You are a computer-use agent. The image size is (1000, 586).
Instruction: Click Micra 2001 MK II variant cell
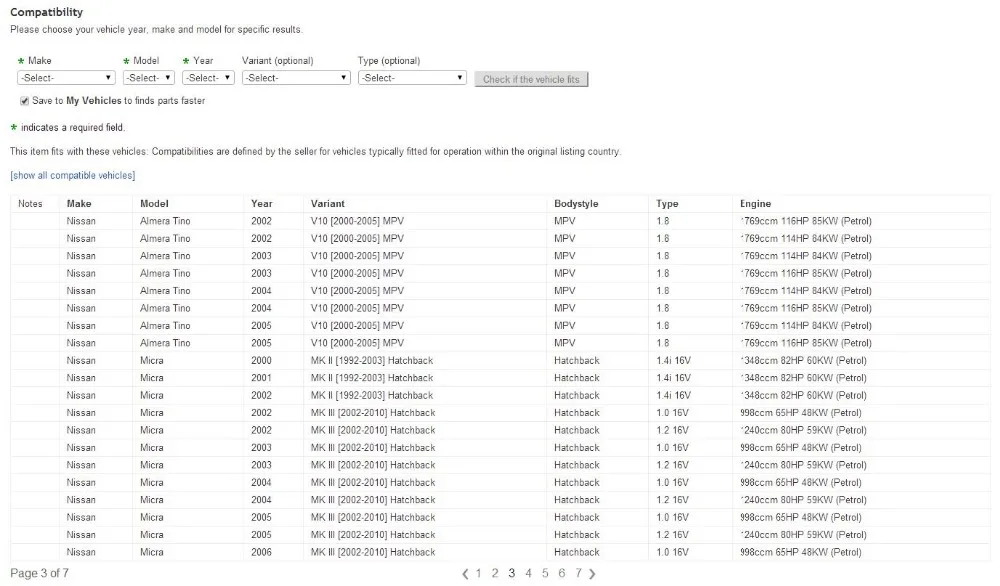(372, 377)
